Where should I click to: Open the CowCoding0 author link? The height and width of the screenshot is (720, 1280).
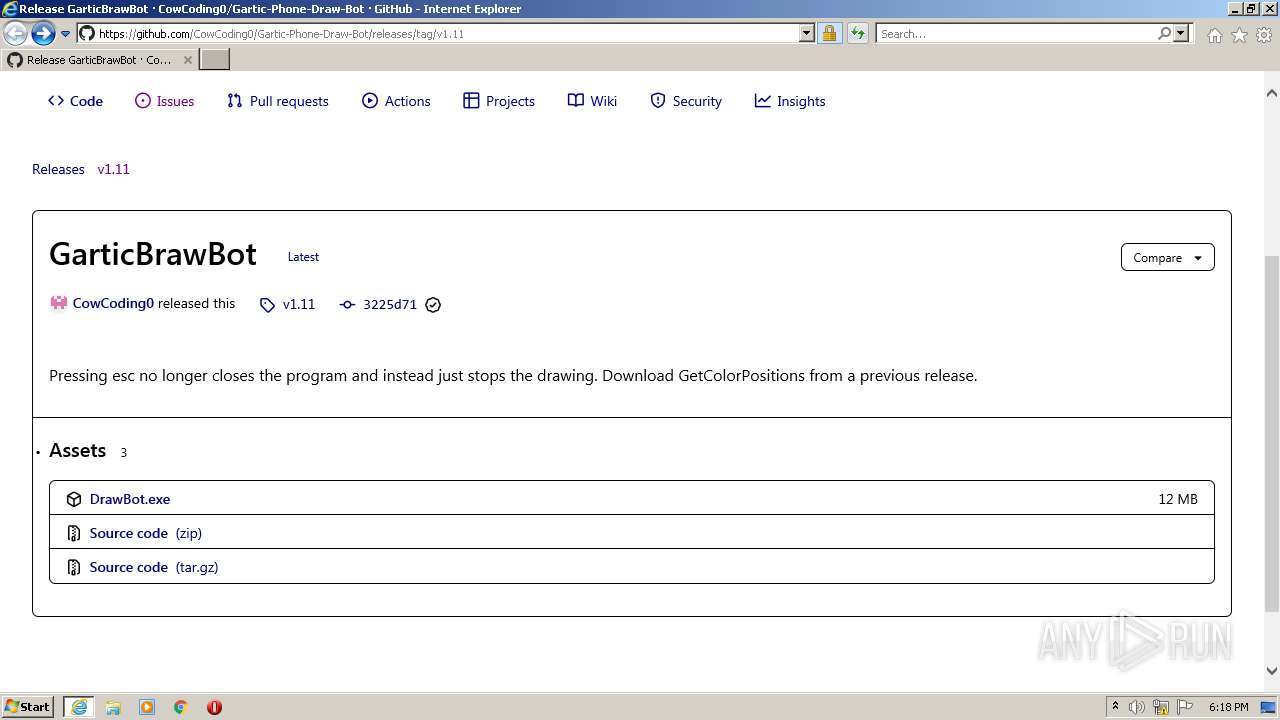point(113,303)
